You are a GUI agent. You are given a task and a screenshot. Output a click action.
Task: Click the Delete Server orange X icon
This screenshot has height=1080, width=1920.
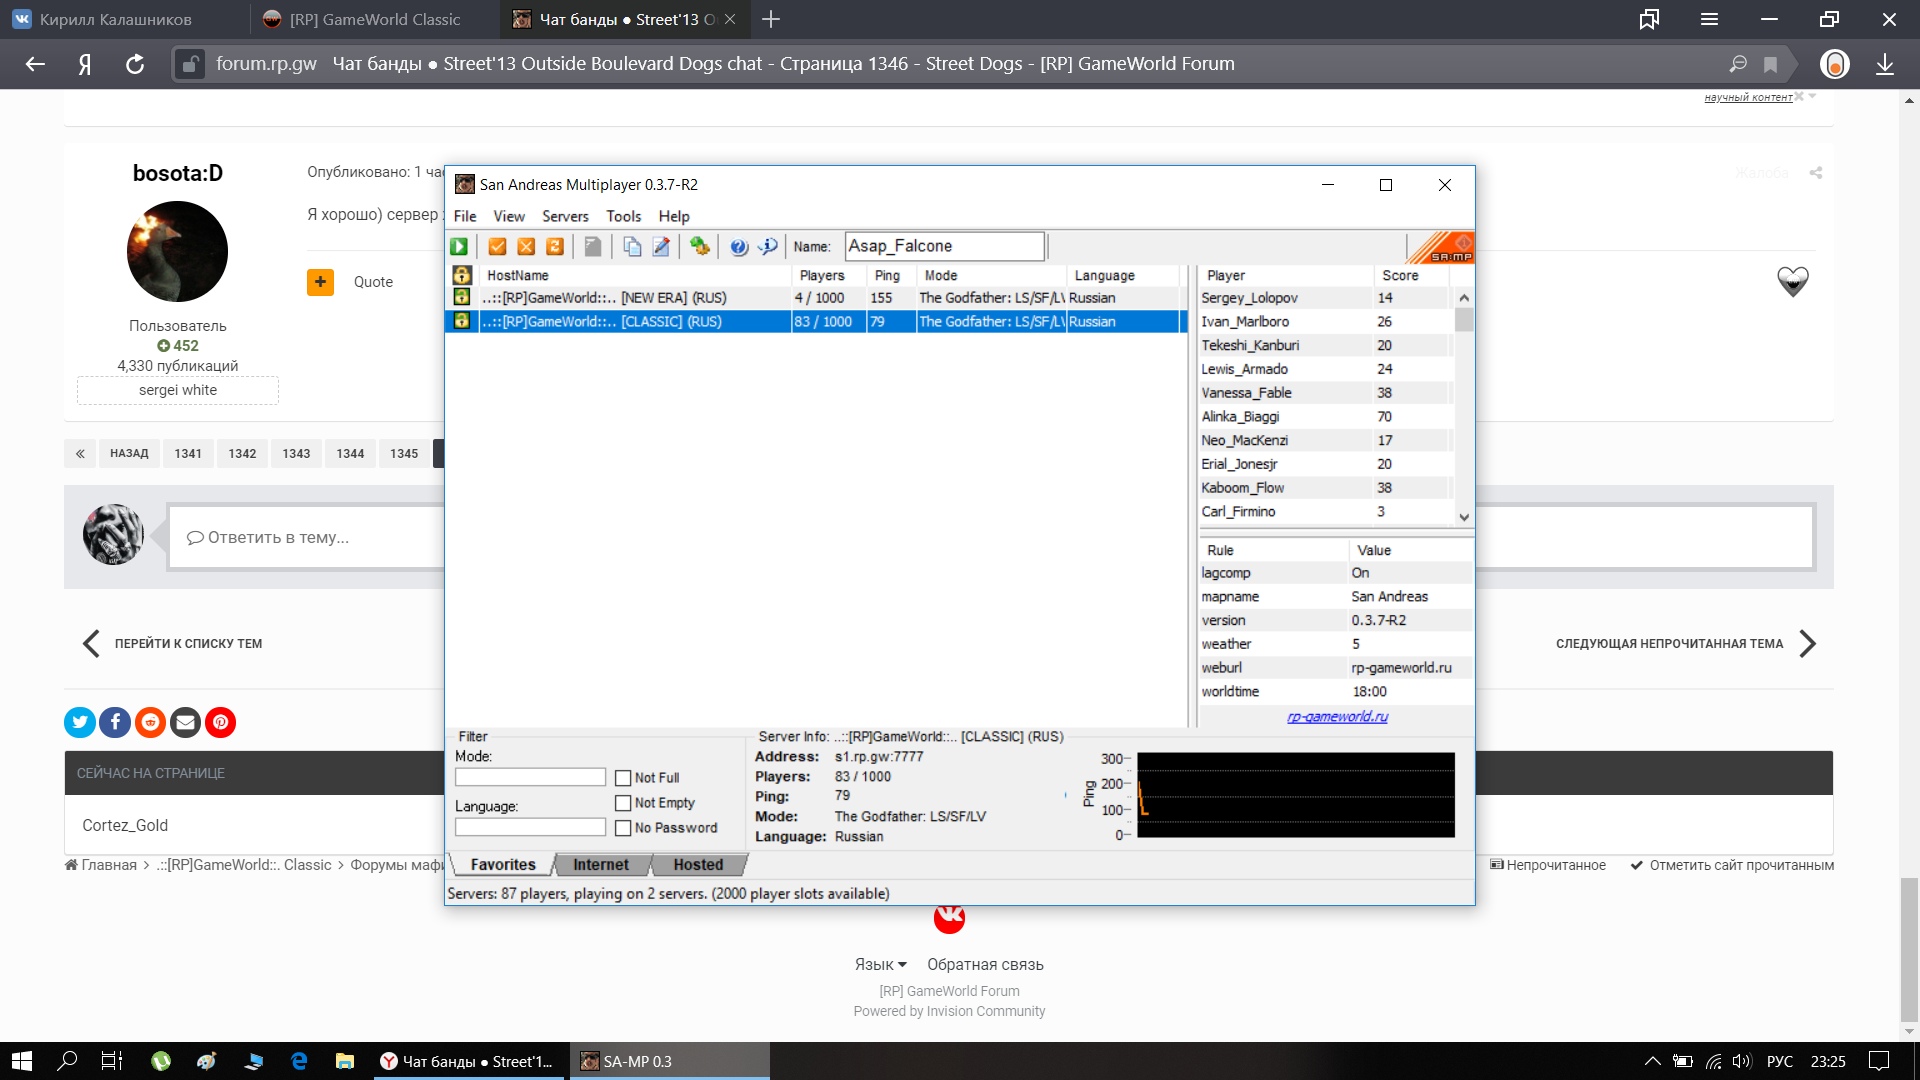(x=526, y=246)
